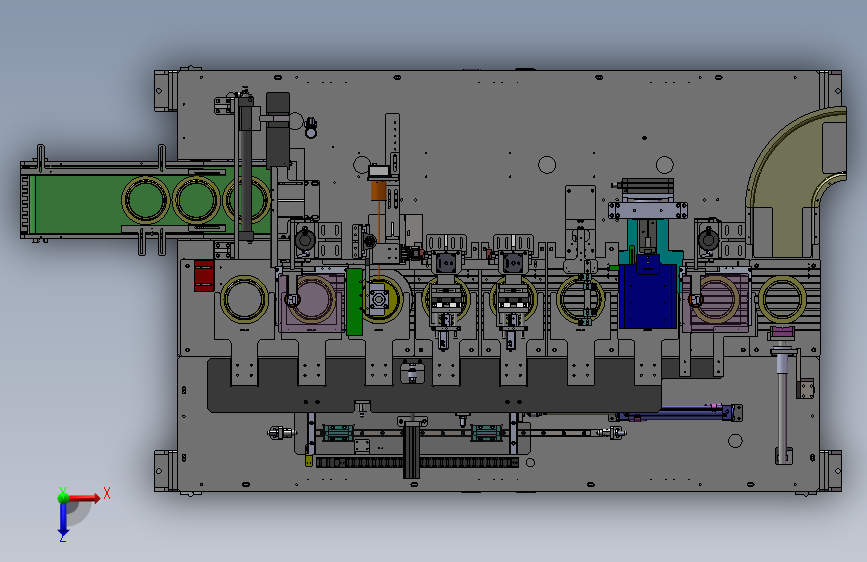This screenshot has height=562, width=867.
Task: Select the red block near the conveyor exit
Action: pos(203,275)
